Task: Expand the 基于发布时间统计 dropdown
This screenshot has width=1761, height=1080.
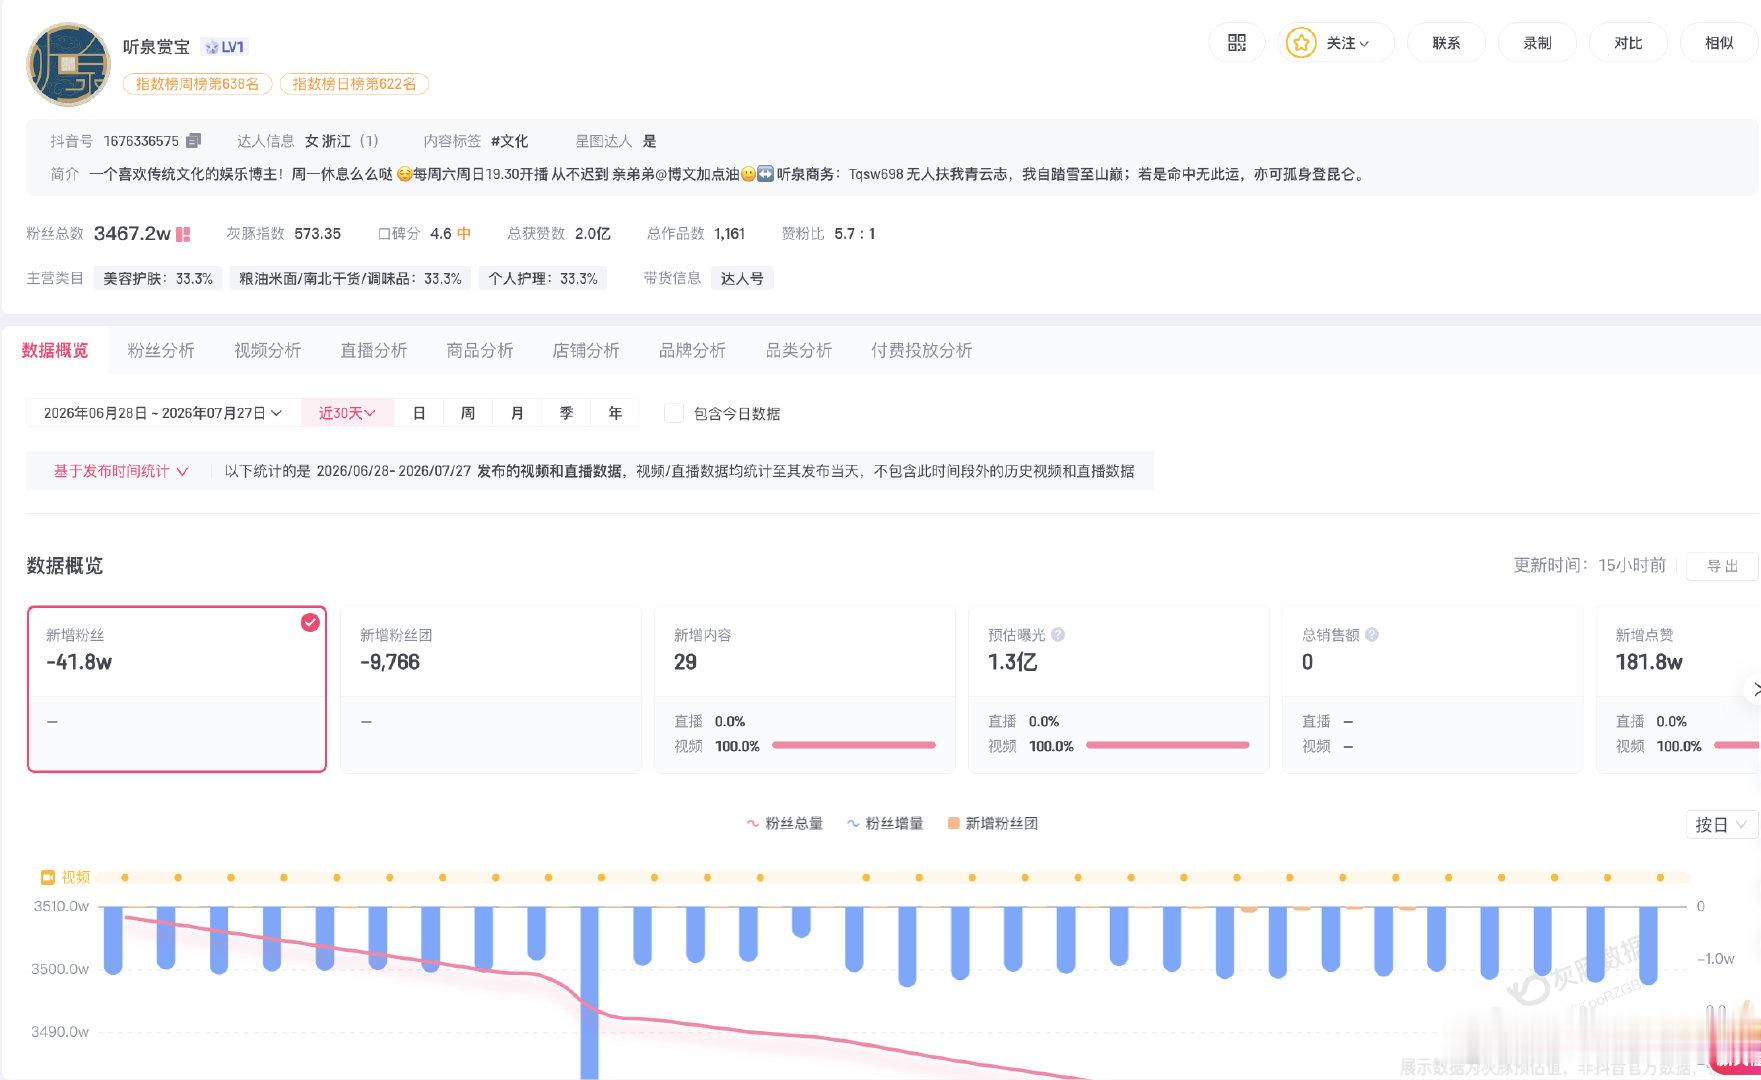Action: coord(121,471)
